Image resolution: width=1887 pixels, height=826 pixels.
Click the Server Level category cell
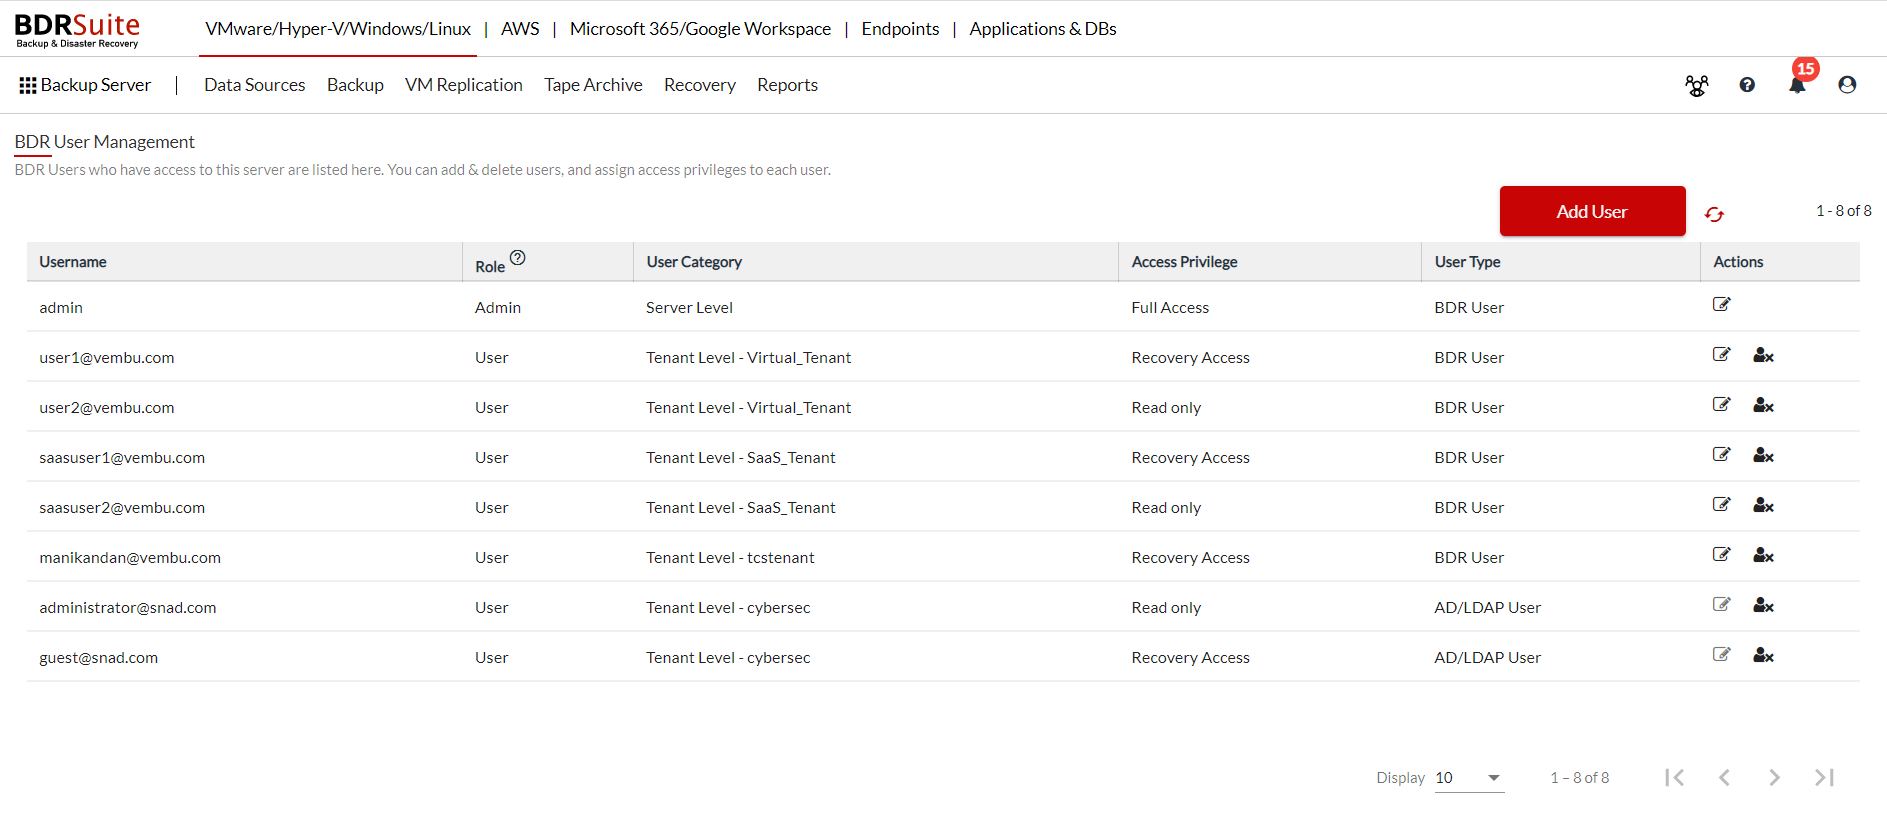pyautogui.click(x=689, y=308)
